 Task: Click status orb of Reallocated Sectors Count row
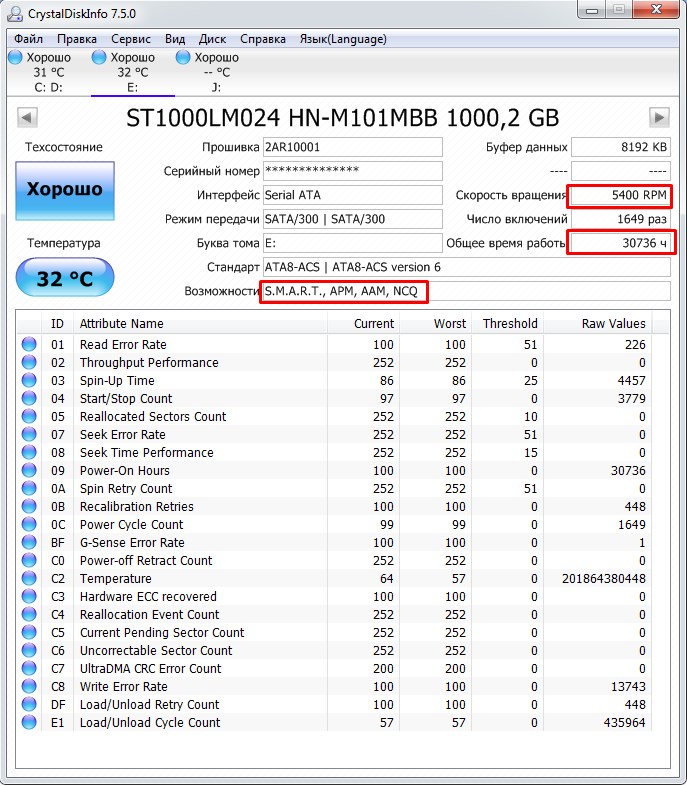pos(29,417)
